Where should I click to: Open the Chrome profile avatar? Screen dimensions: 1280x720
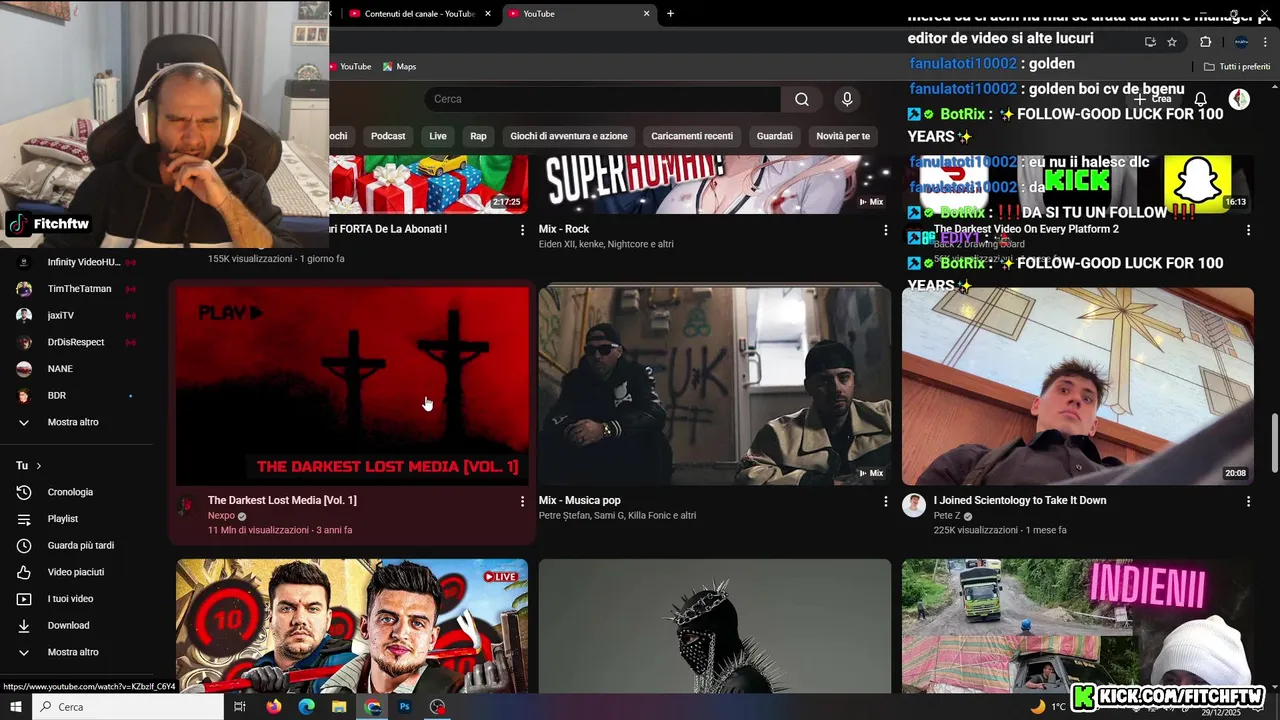[x=1241, y=42]
